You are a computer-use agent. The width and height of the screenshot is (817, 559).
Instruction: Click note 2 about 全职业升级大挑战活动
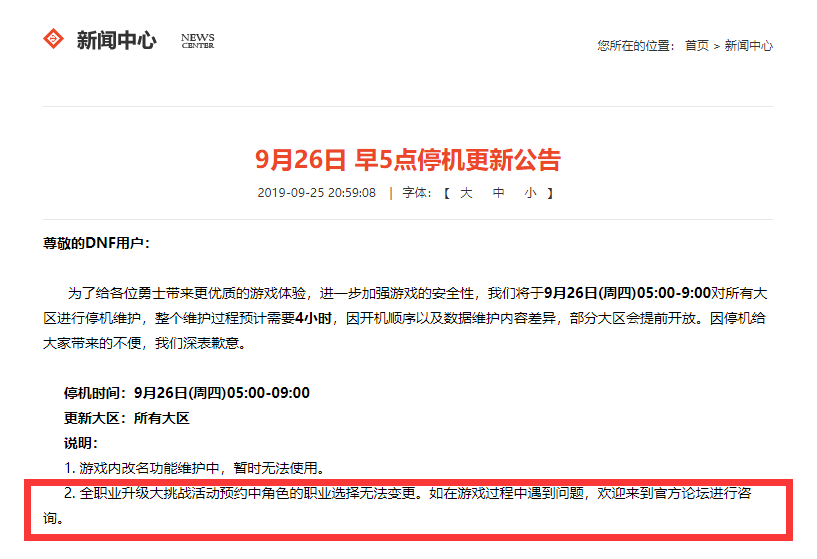point(397,505)
